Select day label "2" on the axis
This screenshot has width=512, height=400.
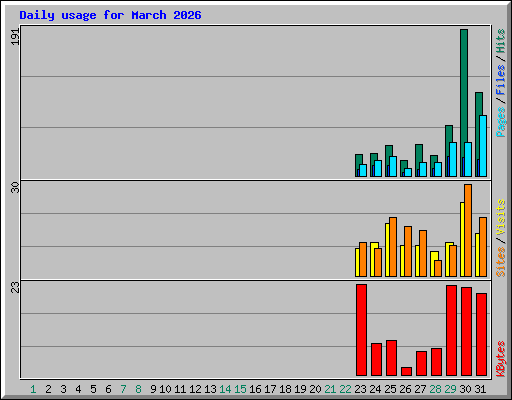click(x=48, y=389)
